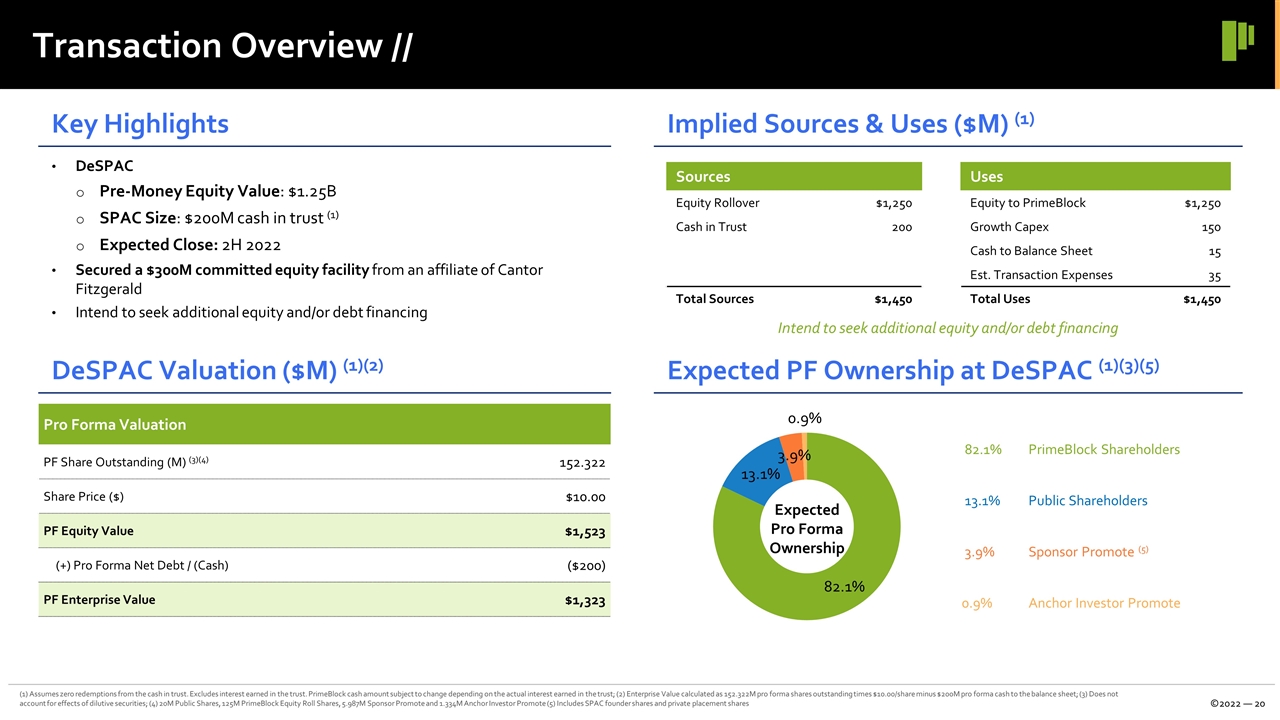Select the Growth Capex row label

pyautogui.click(x=1009, y=227)
